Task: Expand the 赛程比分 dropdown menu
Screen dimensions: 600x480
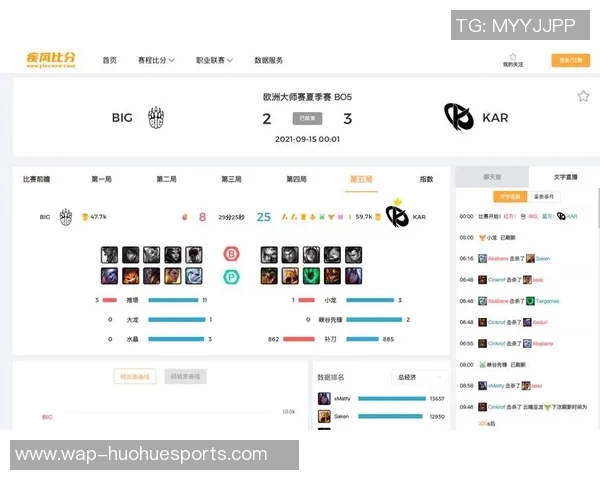Action: (x=156, y=60)
